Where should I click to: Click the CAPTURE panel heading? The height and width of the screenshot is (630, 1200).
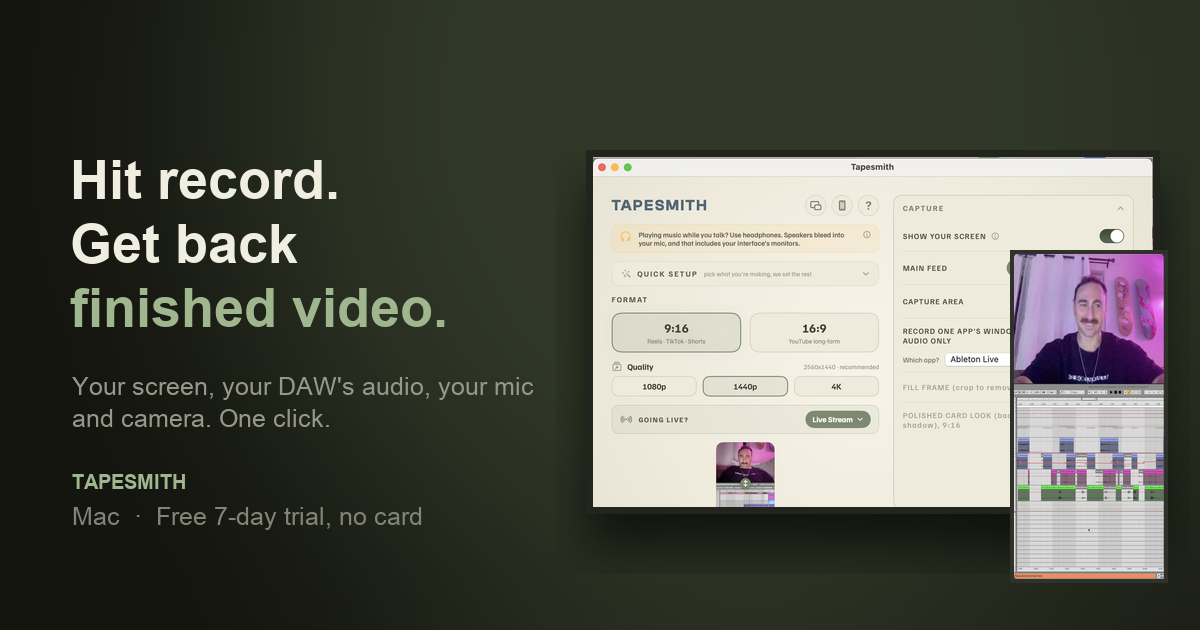923,209
